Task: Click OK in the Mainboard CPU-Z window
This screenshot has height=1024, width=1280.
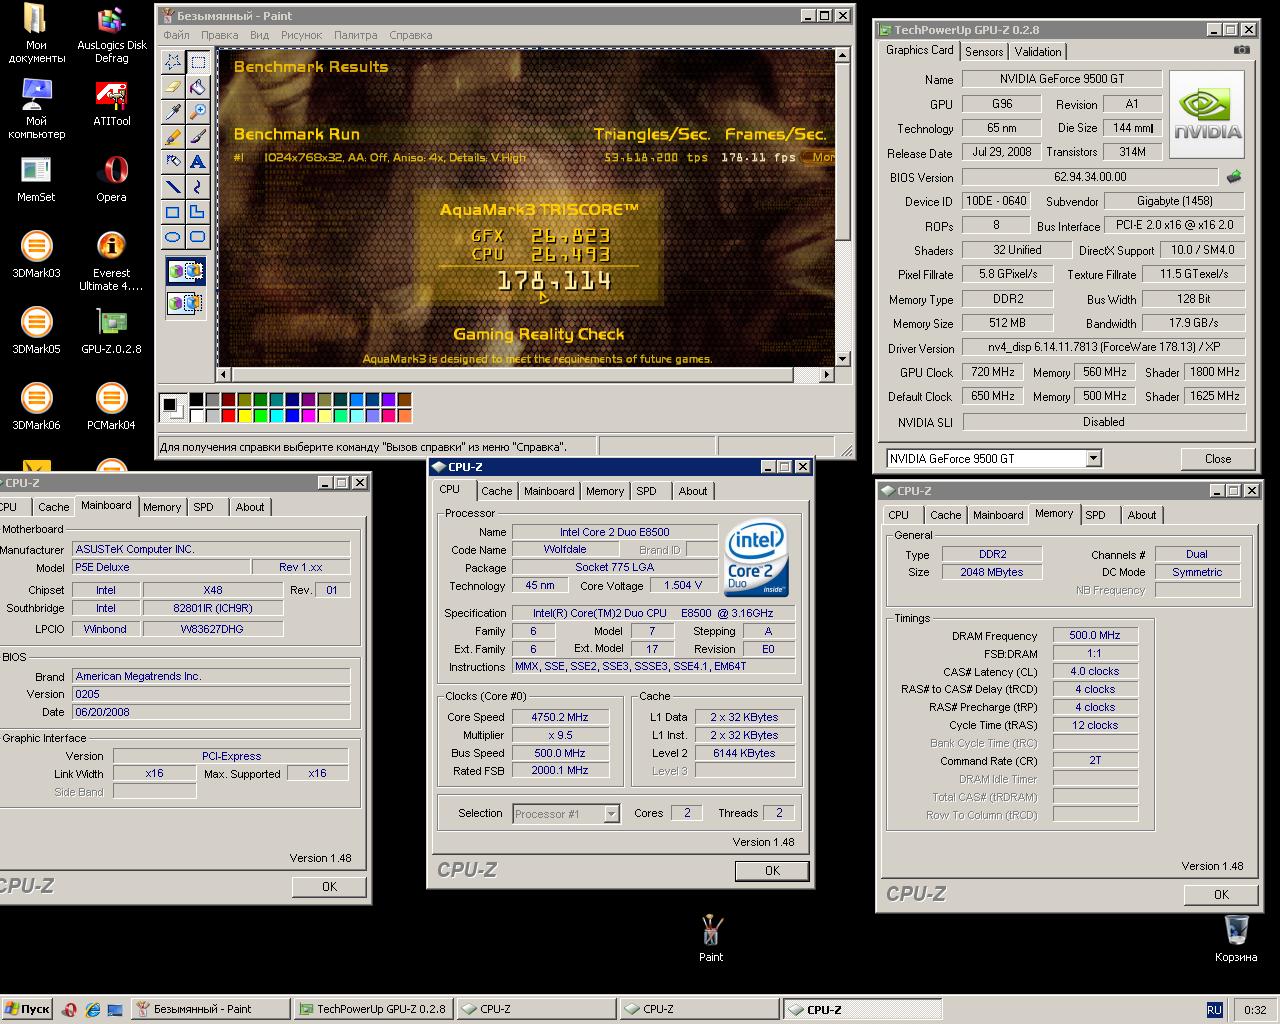Action: click(329, 887)
